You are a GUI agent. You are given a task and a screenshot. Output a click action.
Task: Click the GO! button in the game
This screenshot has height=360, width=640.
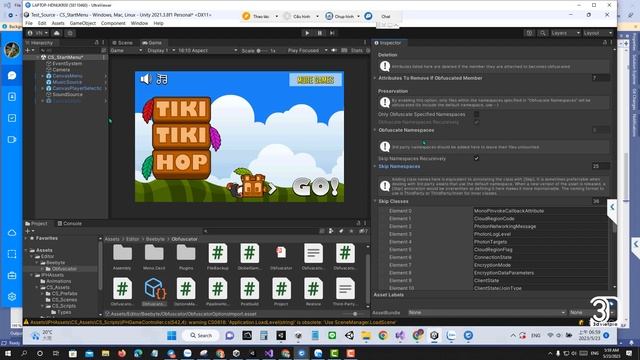pyautogui.click(x=316, y=187)
